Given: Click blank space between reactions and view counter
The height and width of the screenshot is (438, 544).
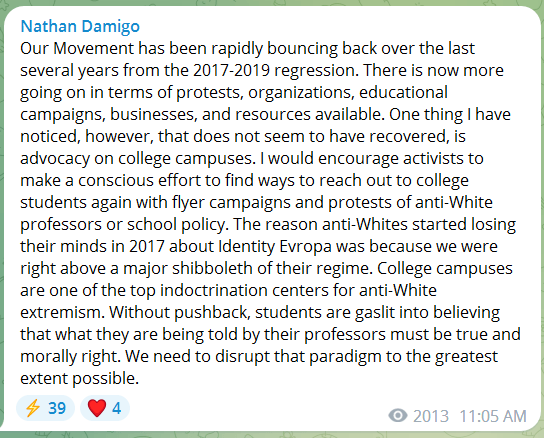Looking at the screenshot, I should click(x=257, y=410).
